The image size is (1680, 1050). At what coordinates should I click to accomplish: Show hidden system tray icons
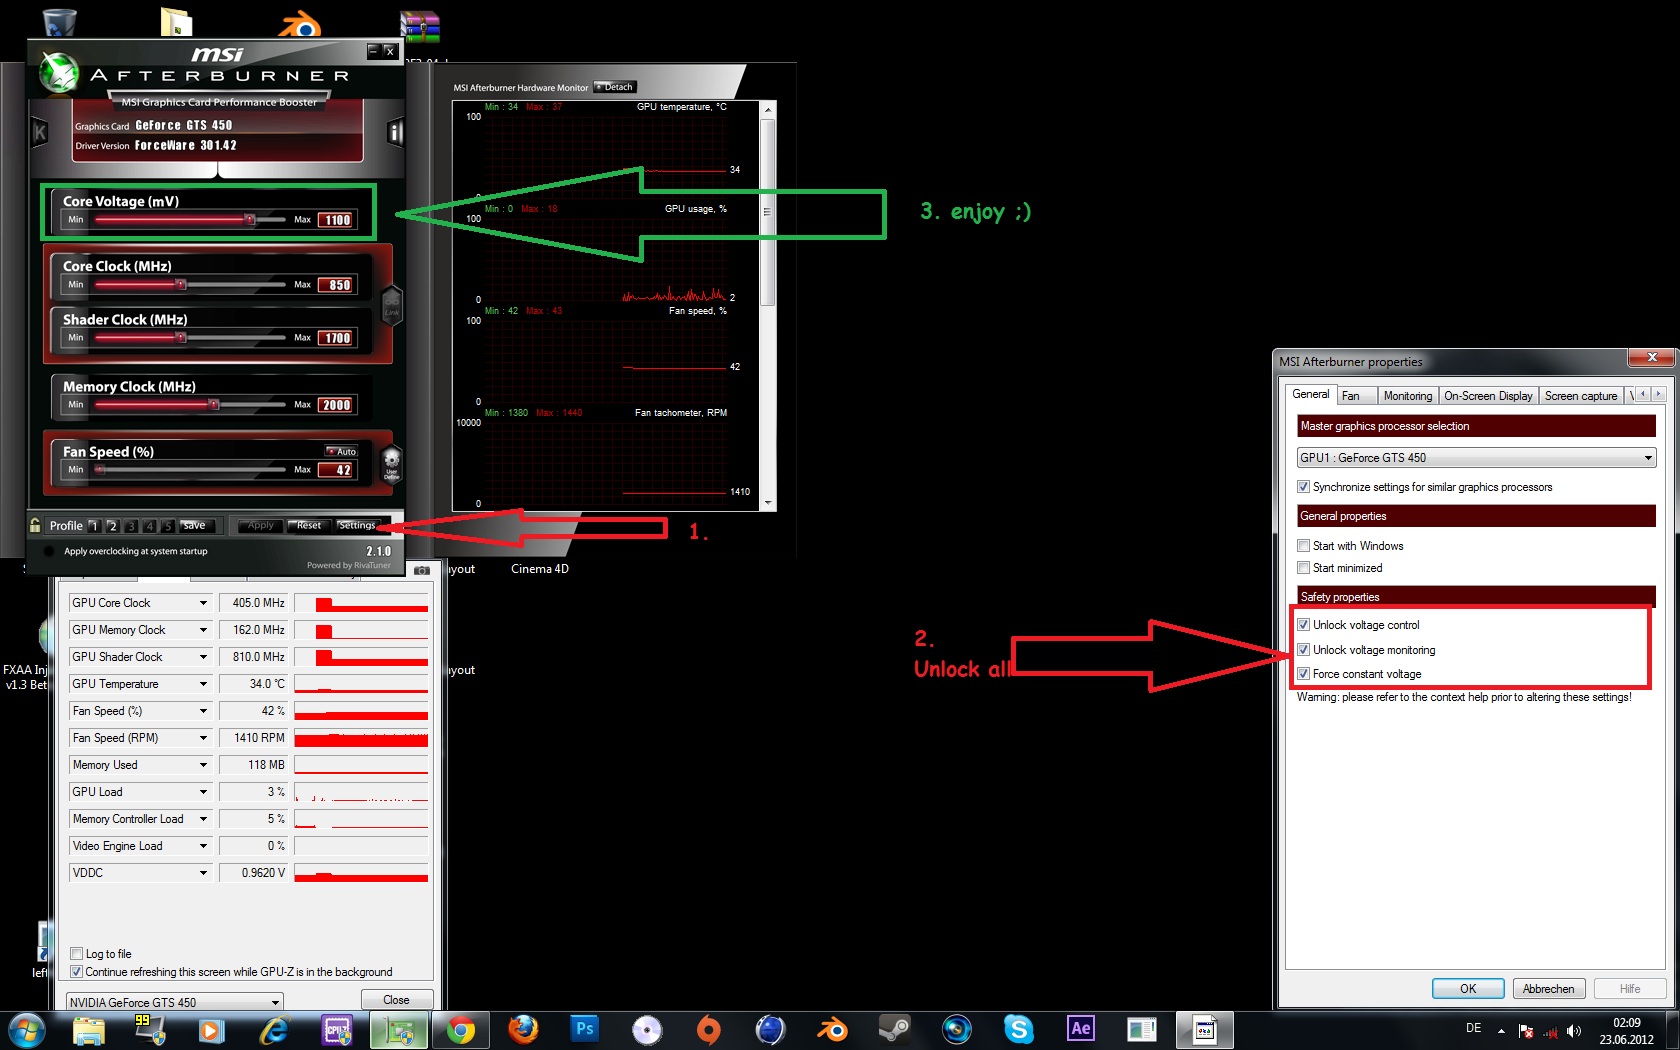pyautogui.click(x=1501, y=1031)
